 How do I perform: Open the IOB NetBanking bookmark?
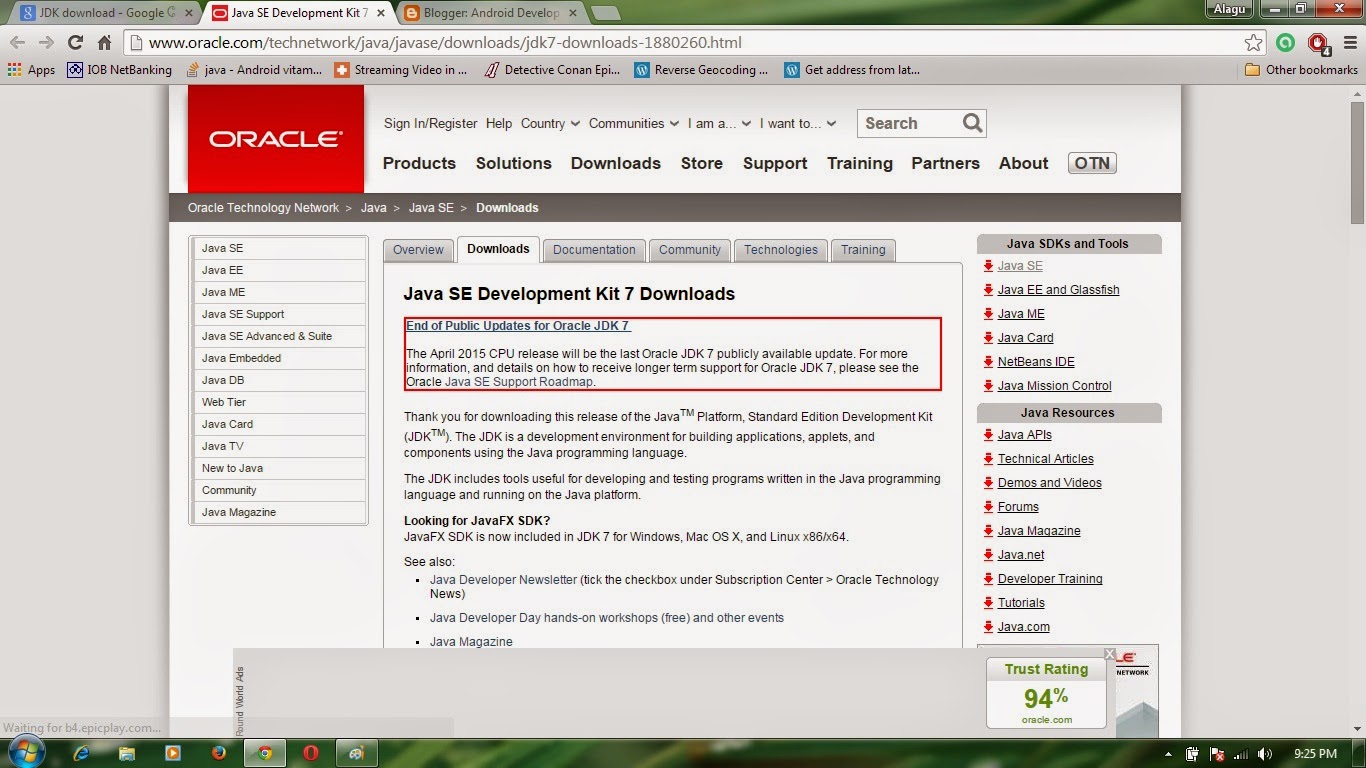120,70
